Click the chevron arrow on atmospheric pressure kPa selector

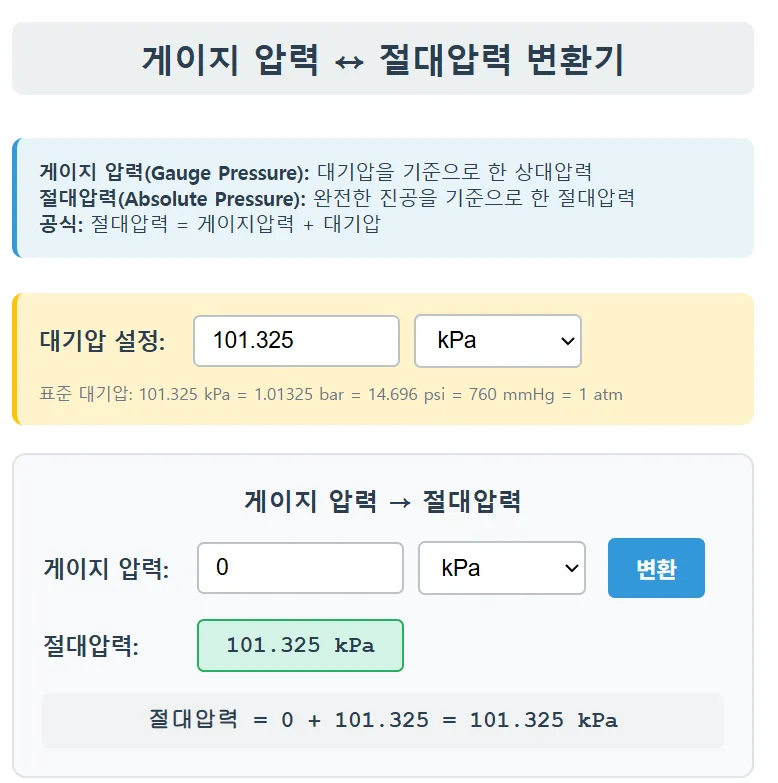pos(568,341)
